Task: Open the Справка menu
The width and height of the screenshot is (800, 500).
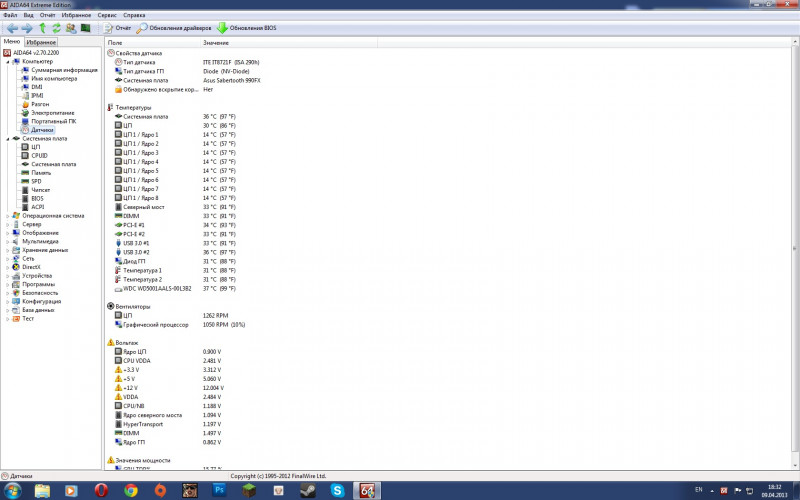Action: pyautogui.click(x=134, y=15)
